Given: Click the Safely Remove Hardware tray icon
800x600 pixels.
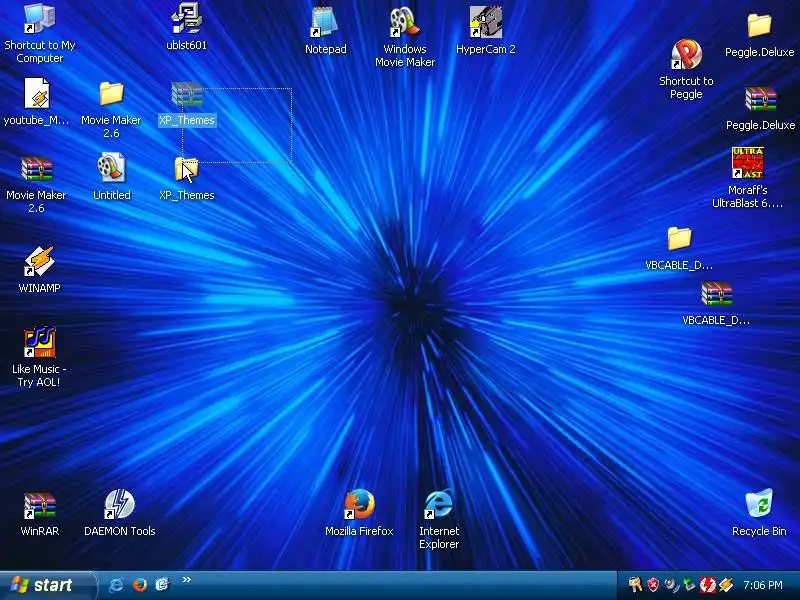Looking at the screenshot, I should point(689,585).
